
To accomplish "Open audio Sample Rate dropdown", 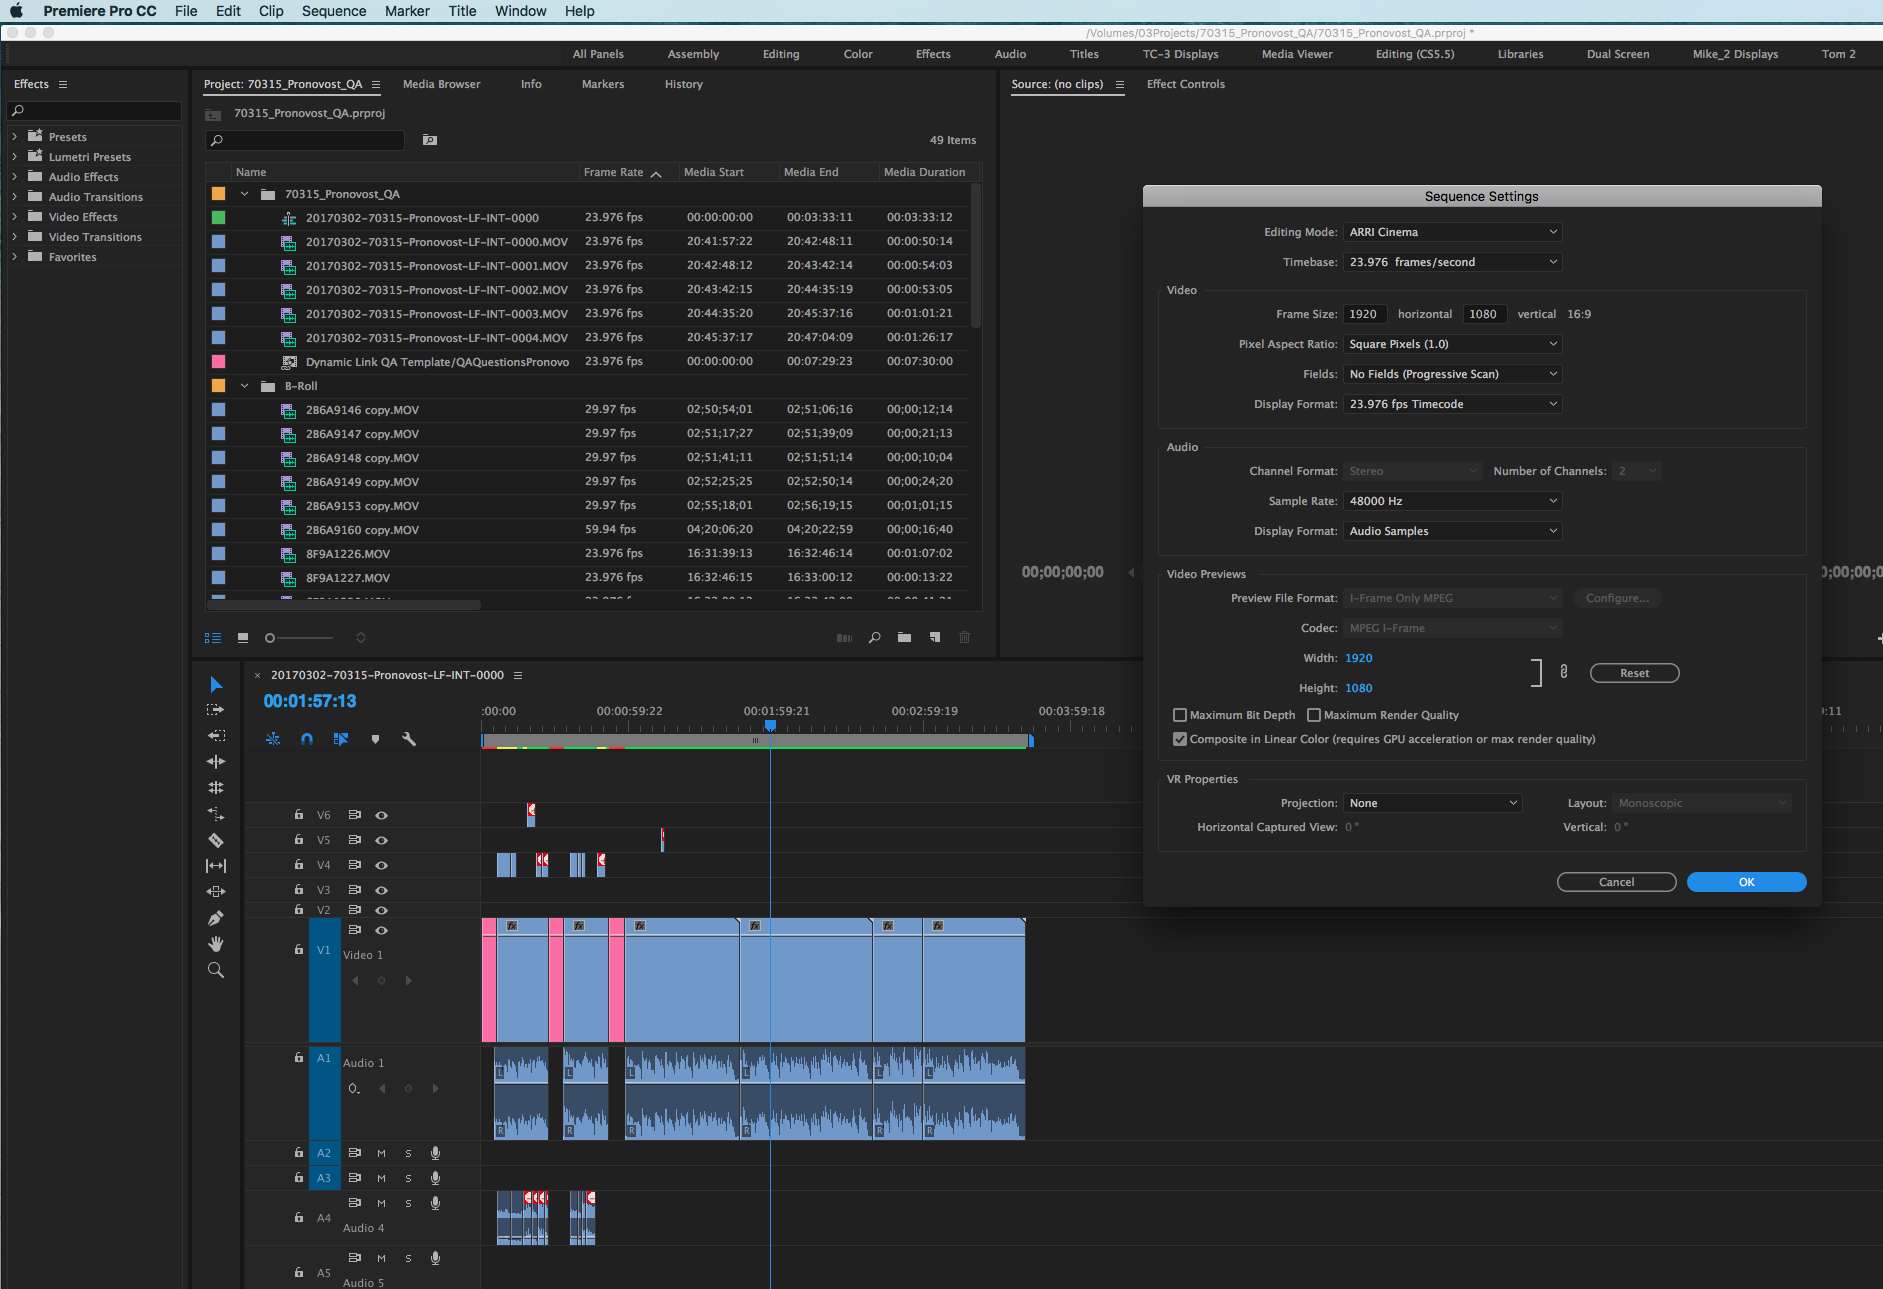I will [x=1452, y=501].
